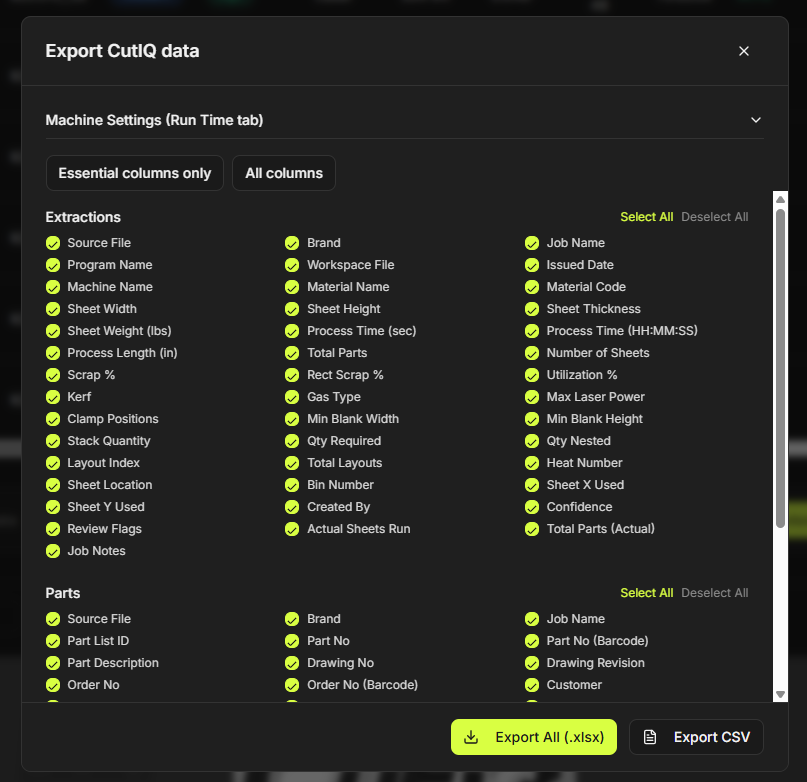Screen dimensions: 807x782
Task: Uncheck Material Code
Action: click(x=532, y=287)
